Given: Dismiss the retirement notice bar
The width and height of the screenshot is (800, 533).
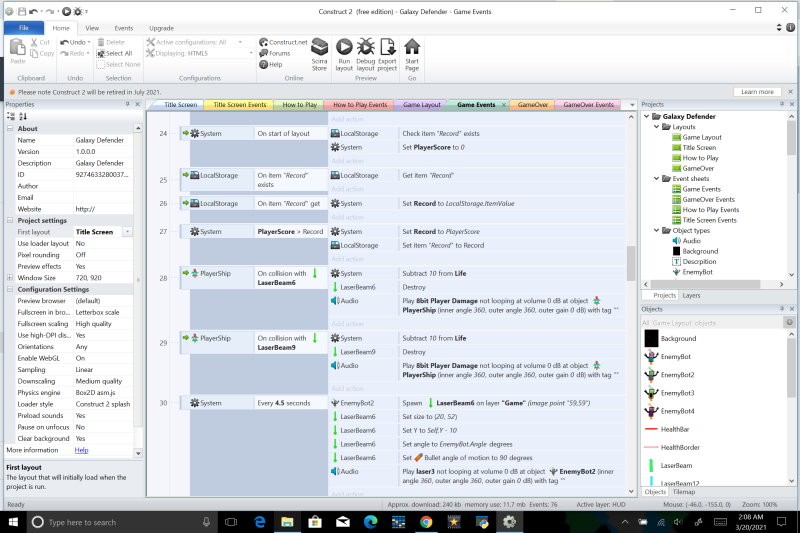Looking at the screenshot, I should tap(790, 92).
